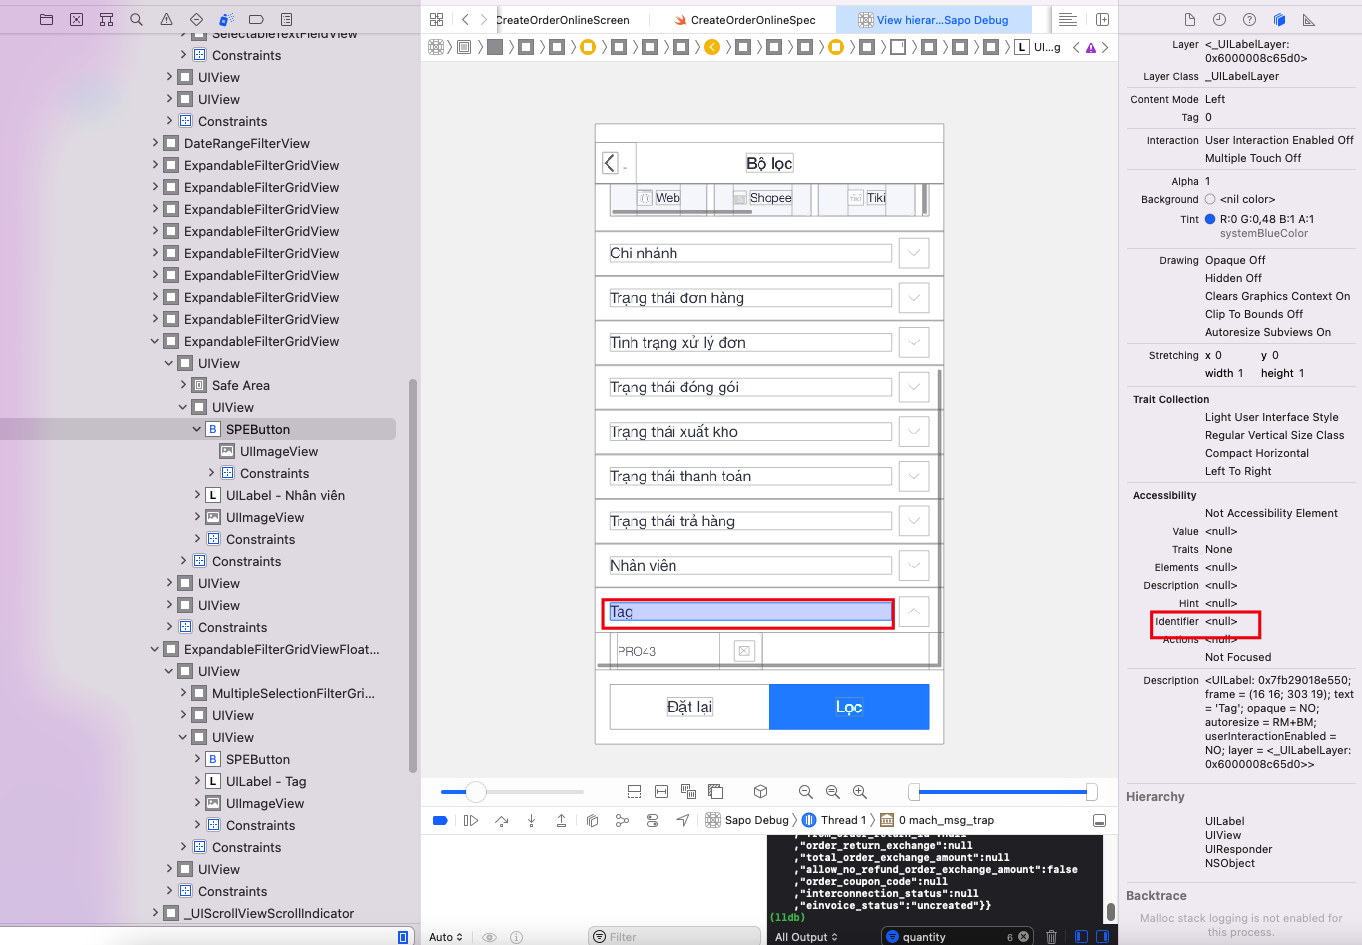Show the Size inspector ruler icon
The image size is (1362, 945).
point(1309,19)
